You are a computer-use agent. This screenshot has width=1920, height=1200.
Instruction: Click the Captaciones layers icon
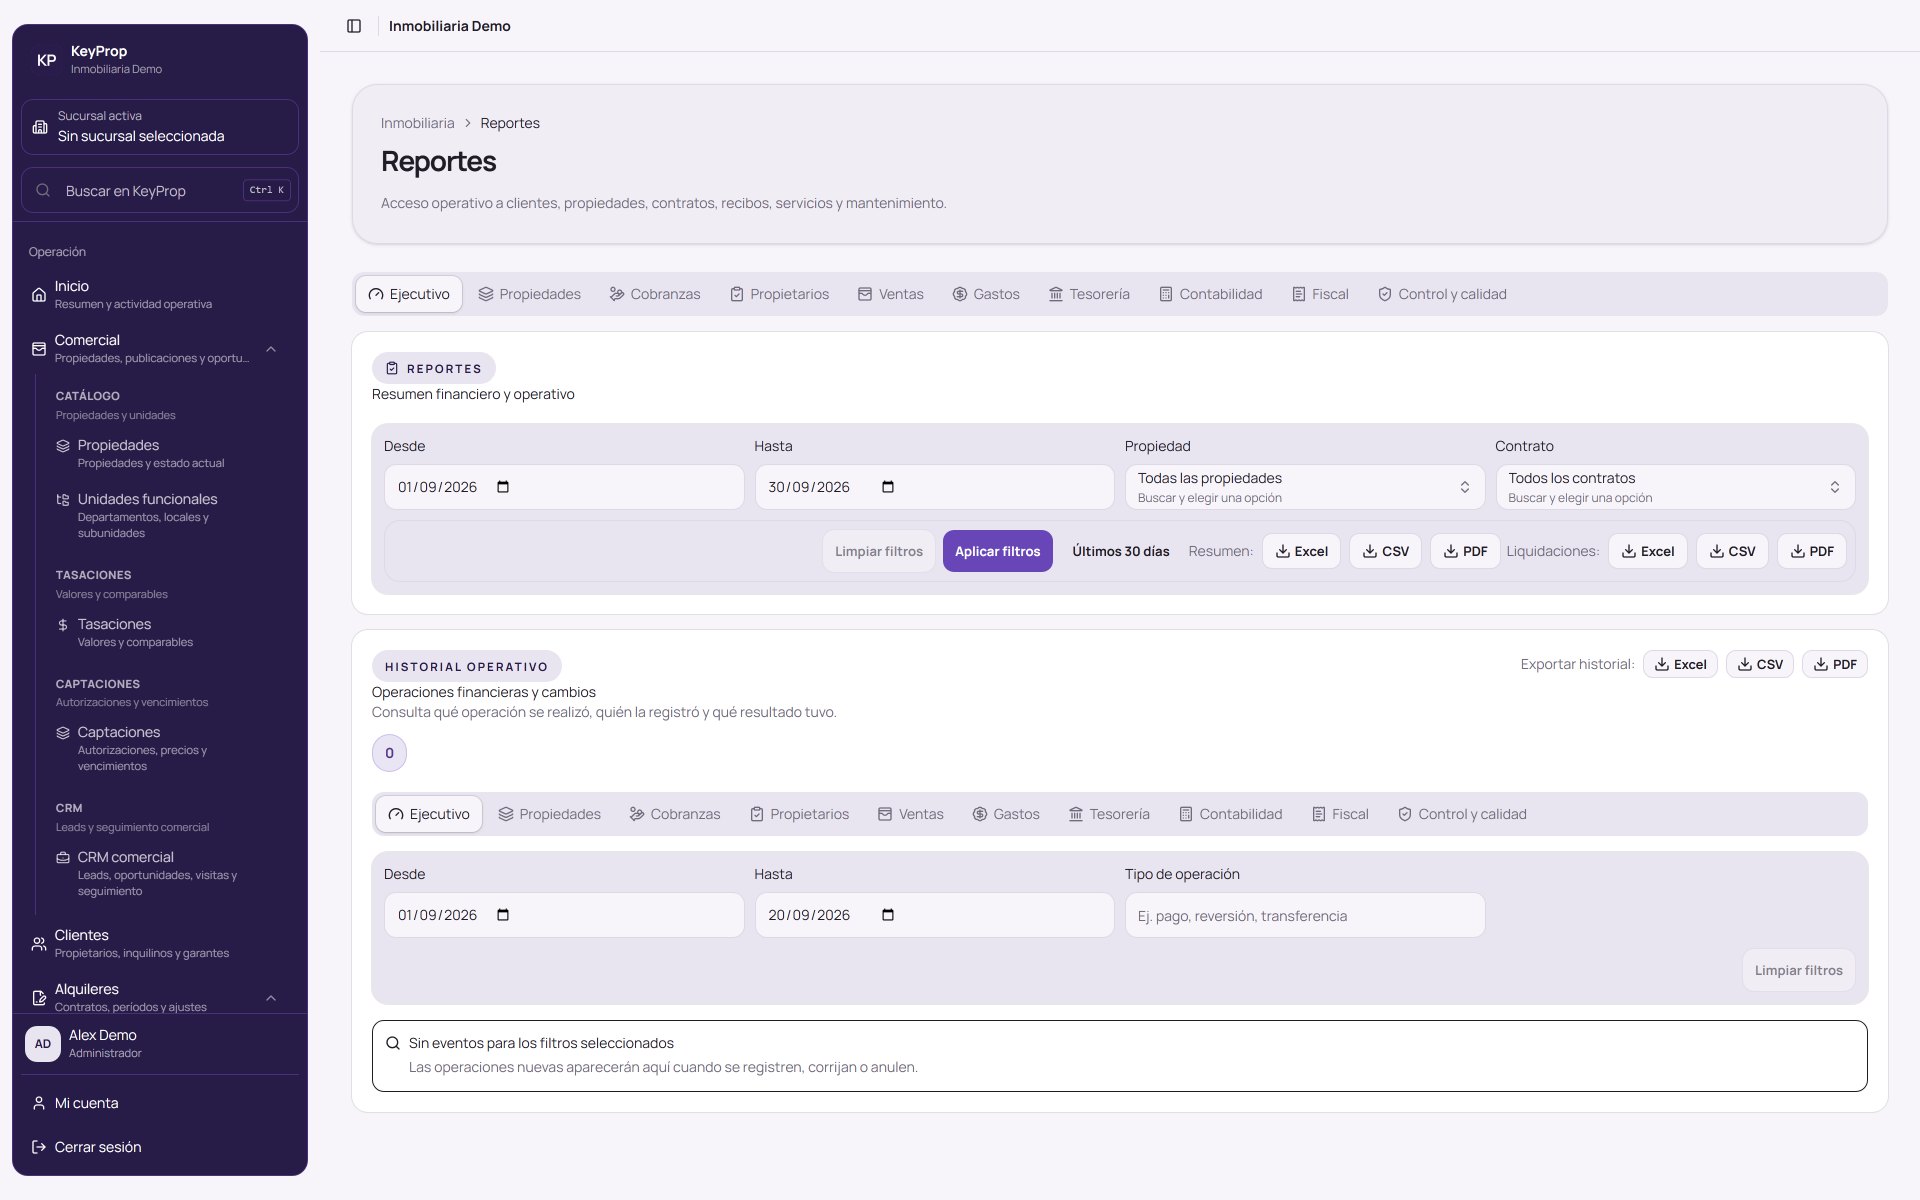point(63,732)
